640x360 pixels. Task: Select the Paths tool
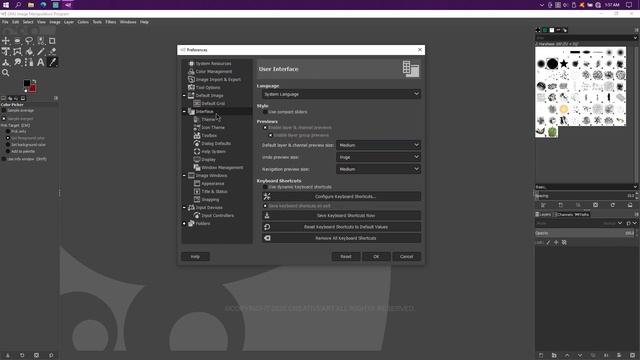(29, 62)
